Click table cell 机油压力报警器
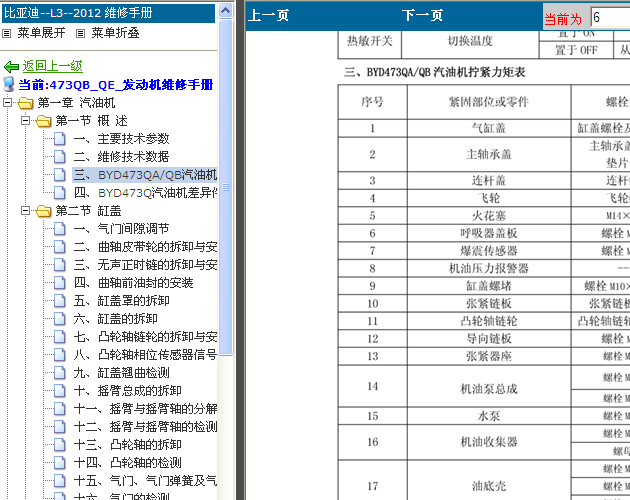The image size is (630, 500). pyautogui.click(x=489, y=268)
